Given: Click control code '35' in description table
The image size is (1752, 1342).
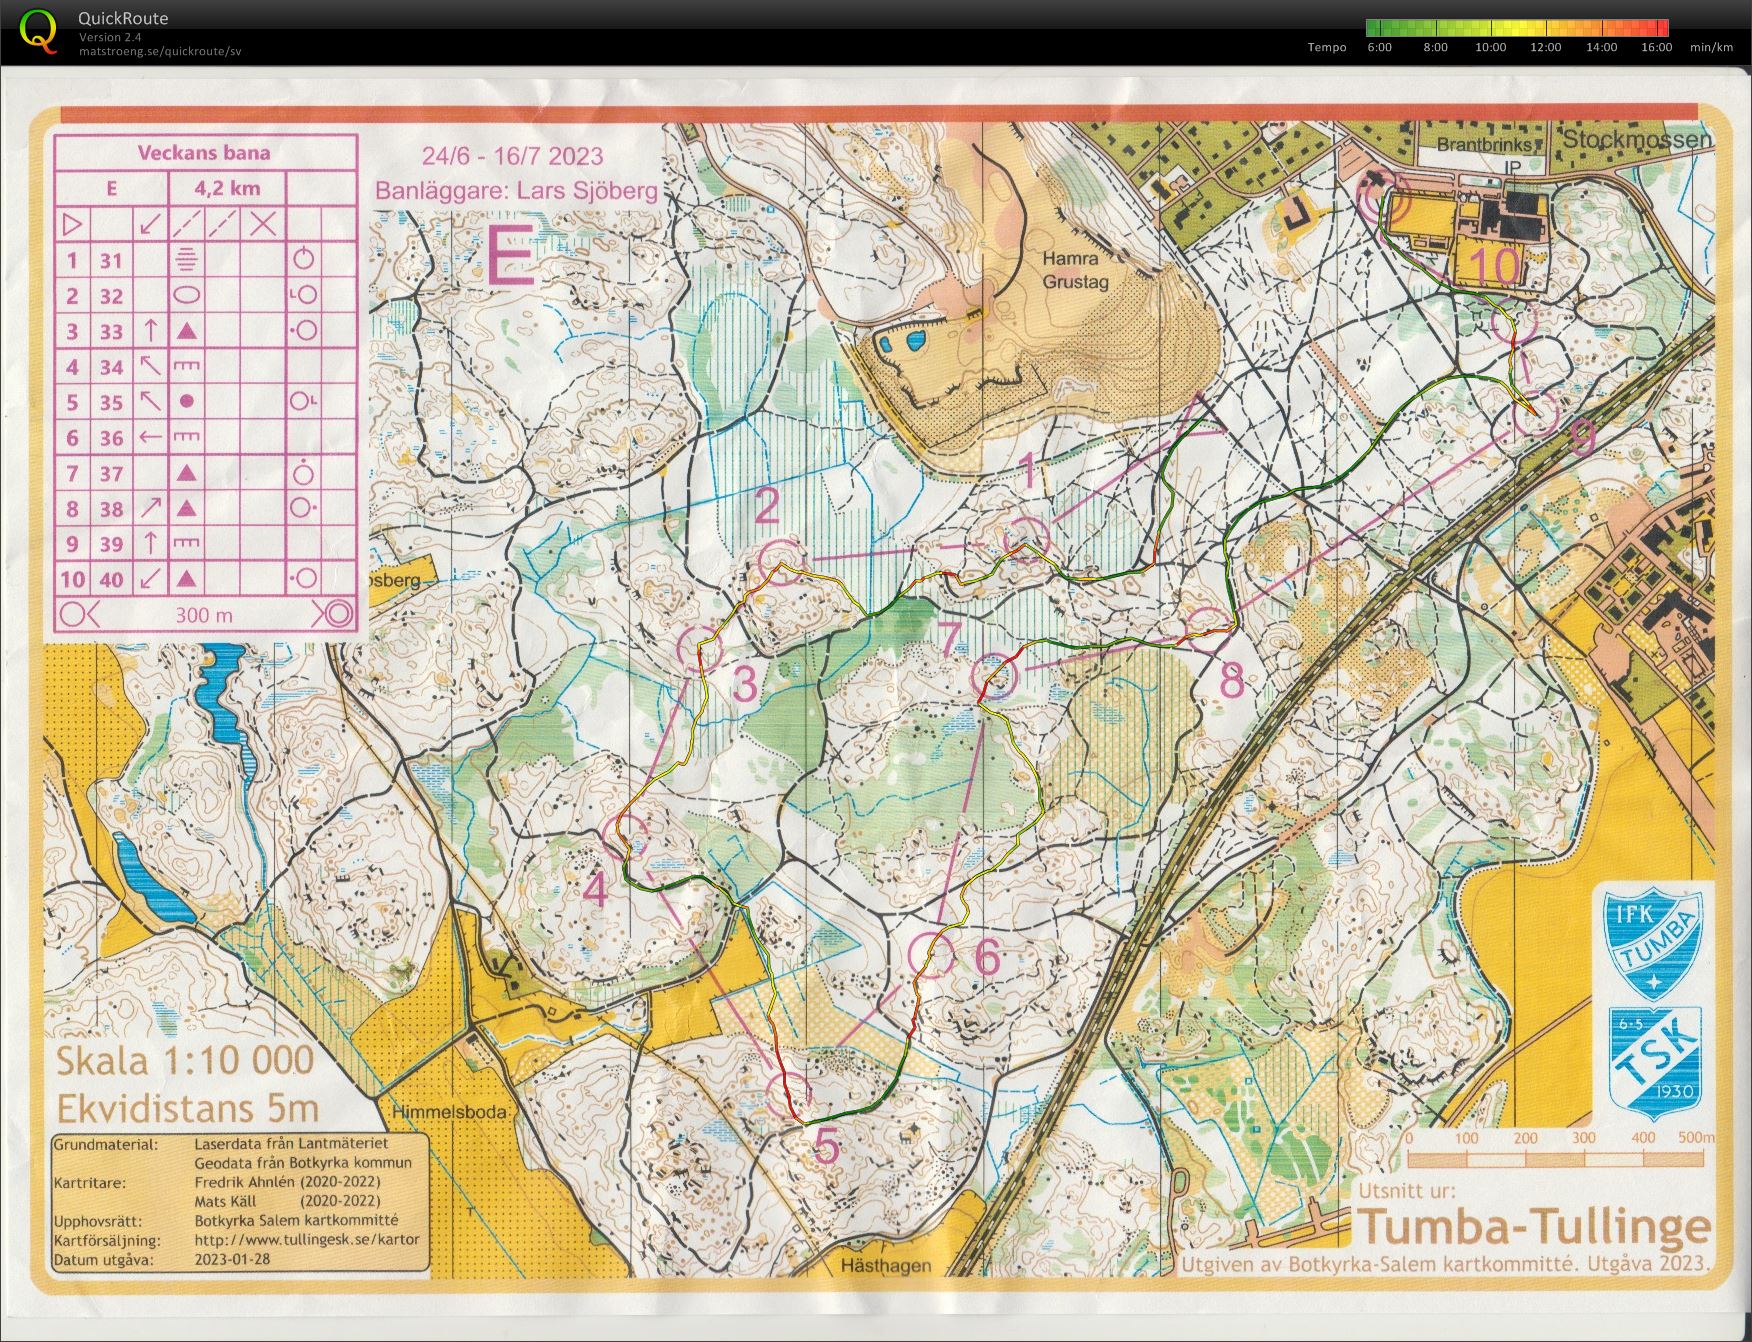Looking at the screenshot, I should point(110,403).
